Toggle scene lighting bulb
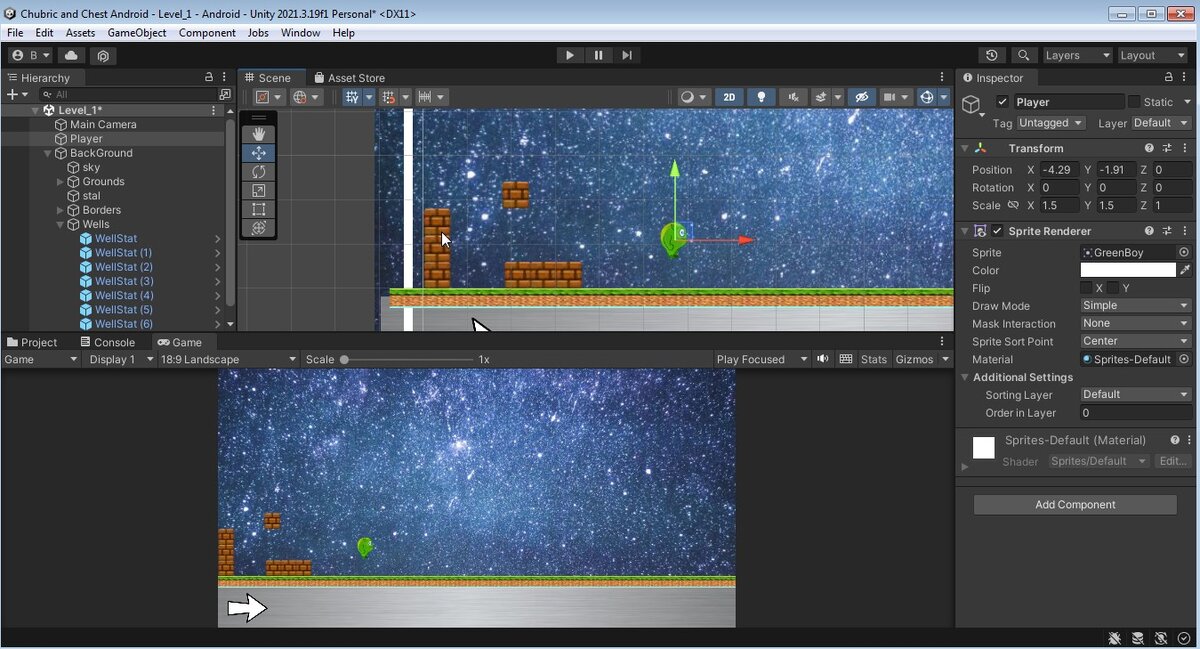Image resolution: width=1200 pixels, height=649 pixels. coord(762,97)
